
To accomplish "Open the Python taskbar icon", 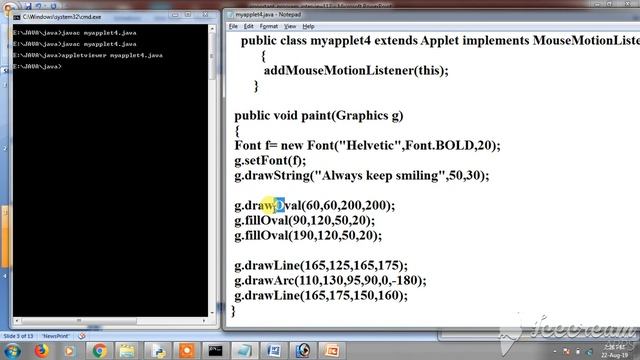I will click(x=157, y=351).
